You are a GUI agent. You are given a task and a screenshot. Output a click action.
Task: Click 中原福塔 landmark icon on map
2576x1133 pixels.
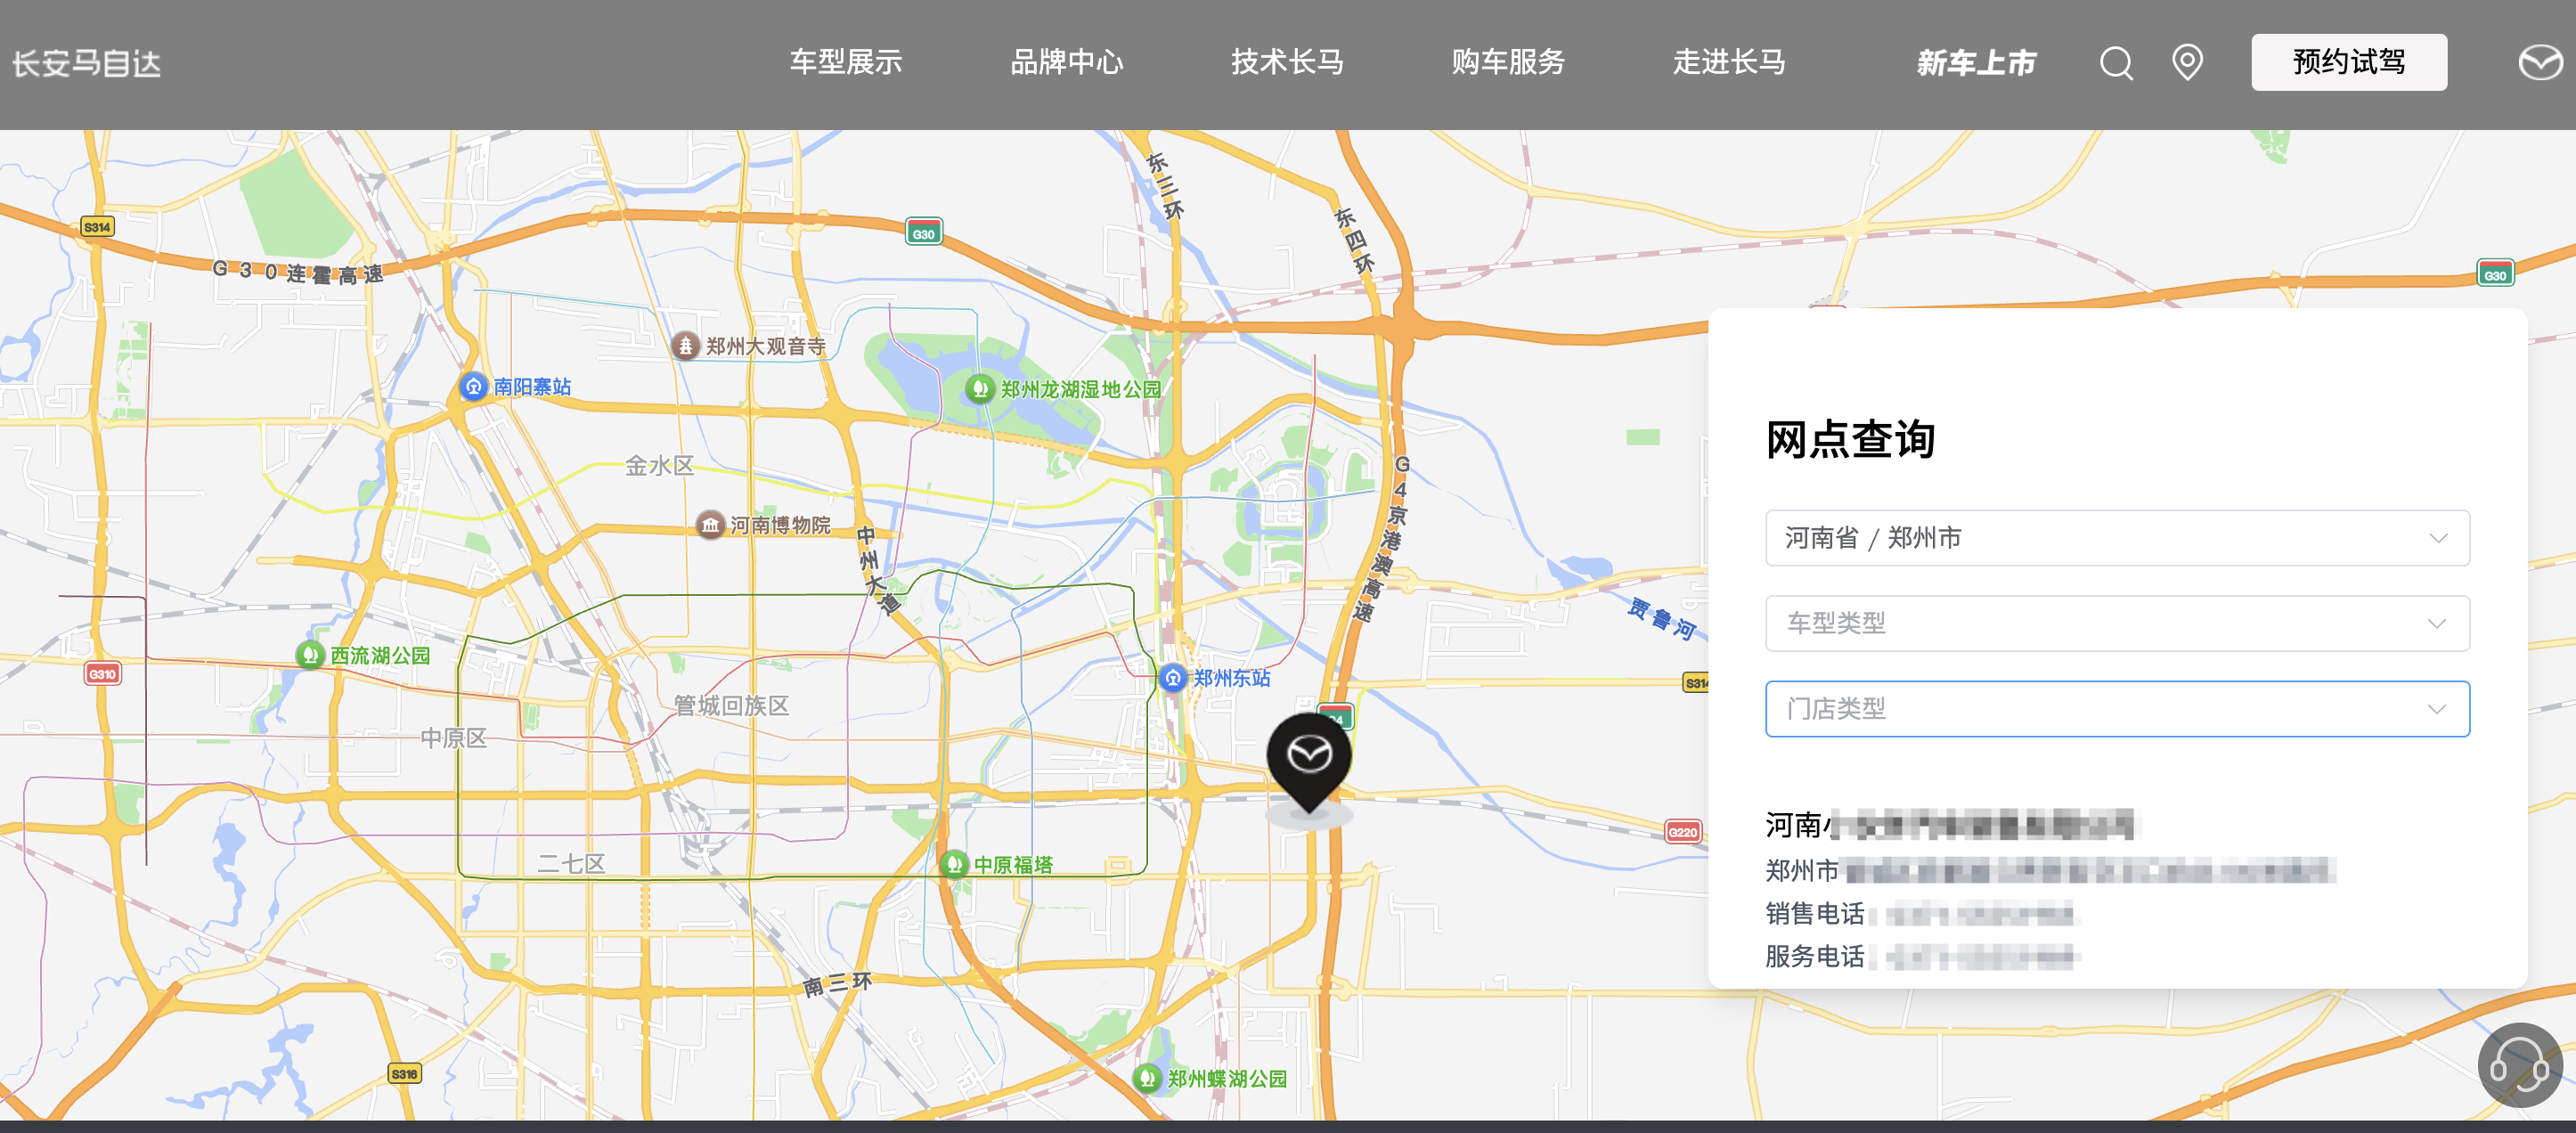coord(954,864)
